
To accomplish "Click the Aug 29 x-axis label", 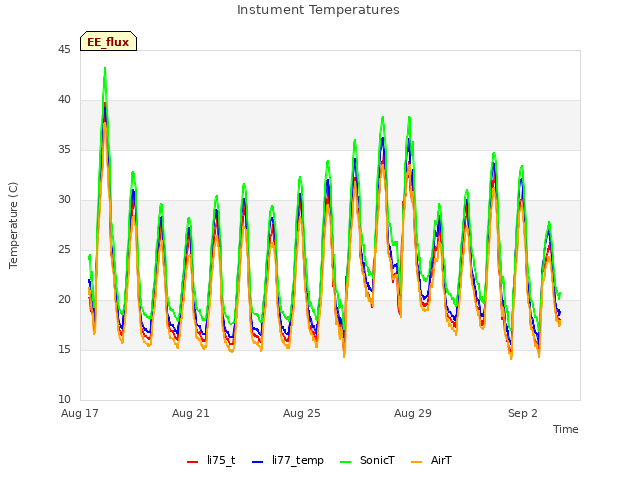I will [x=413, y=413].
